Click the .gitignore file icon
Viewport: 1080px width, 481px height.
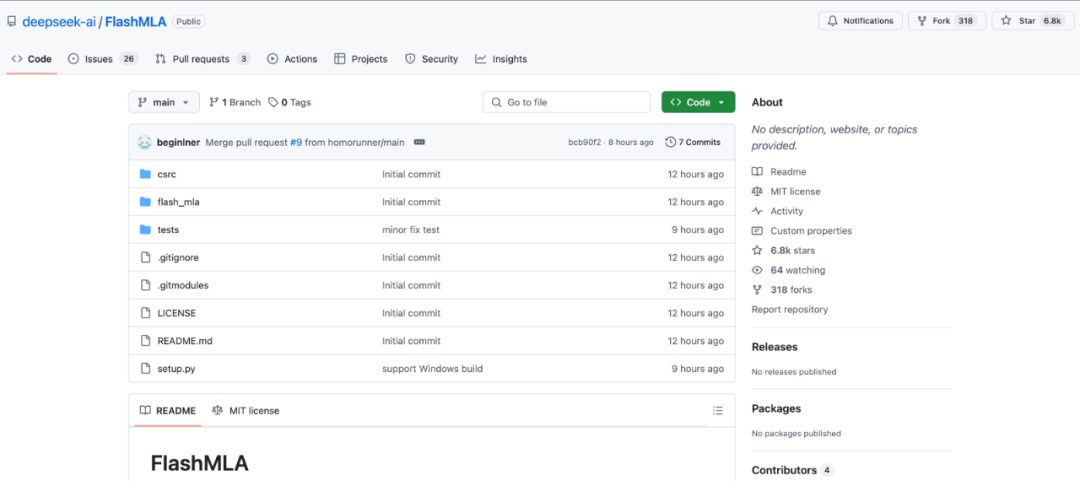click(145, 257)
